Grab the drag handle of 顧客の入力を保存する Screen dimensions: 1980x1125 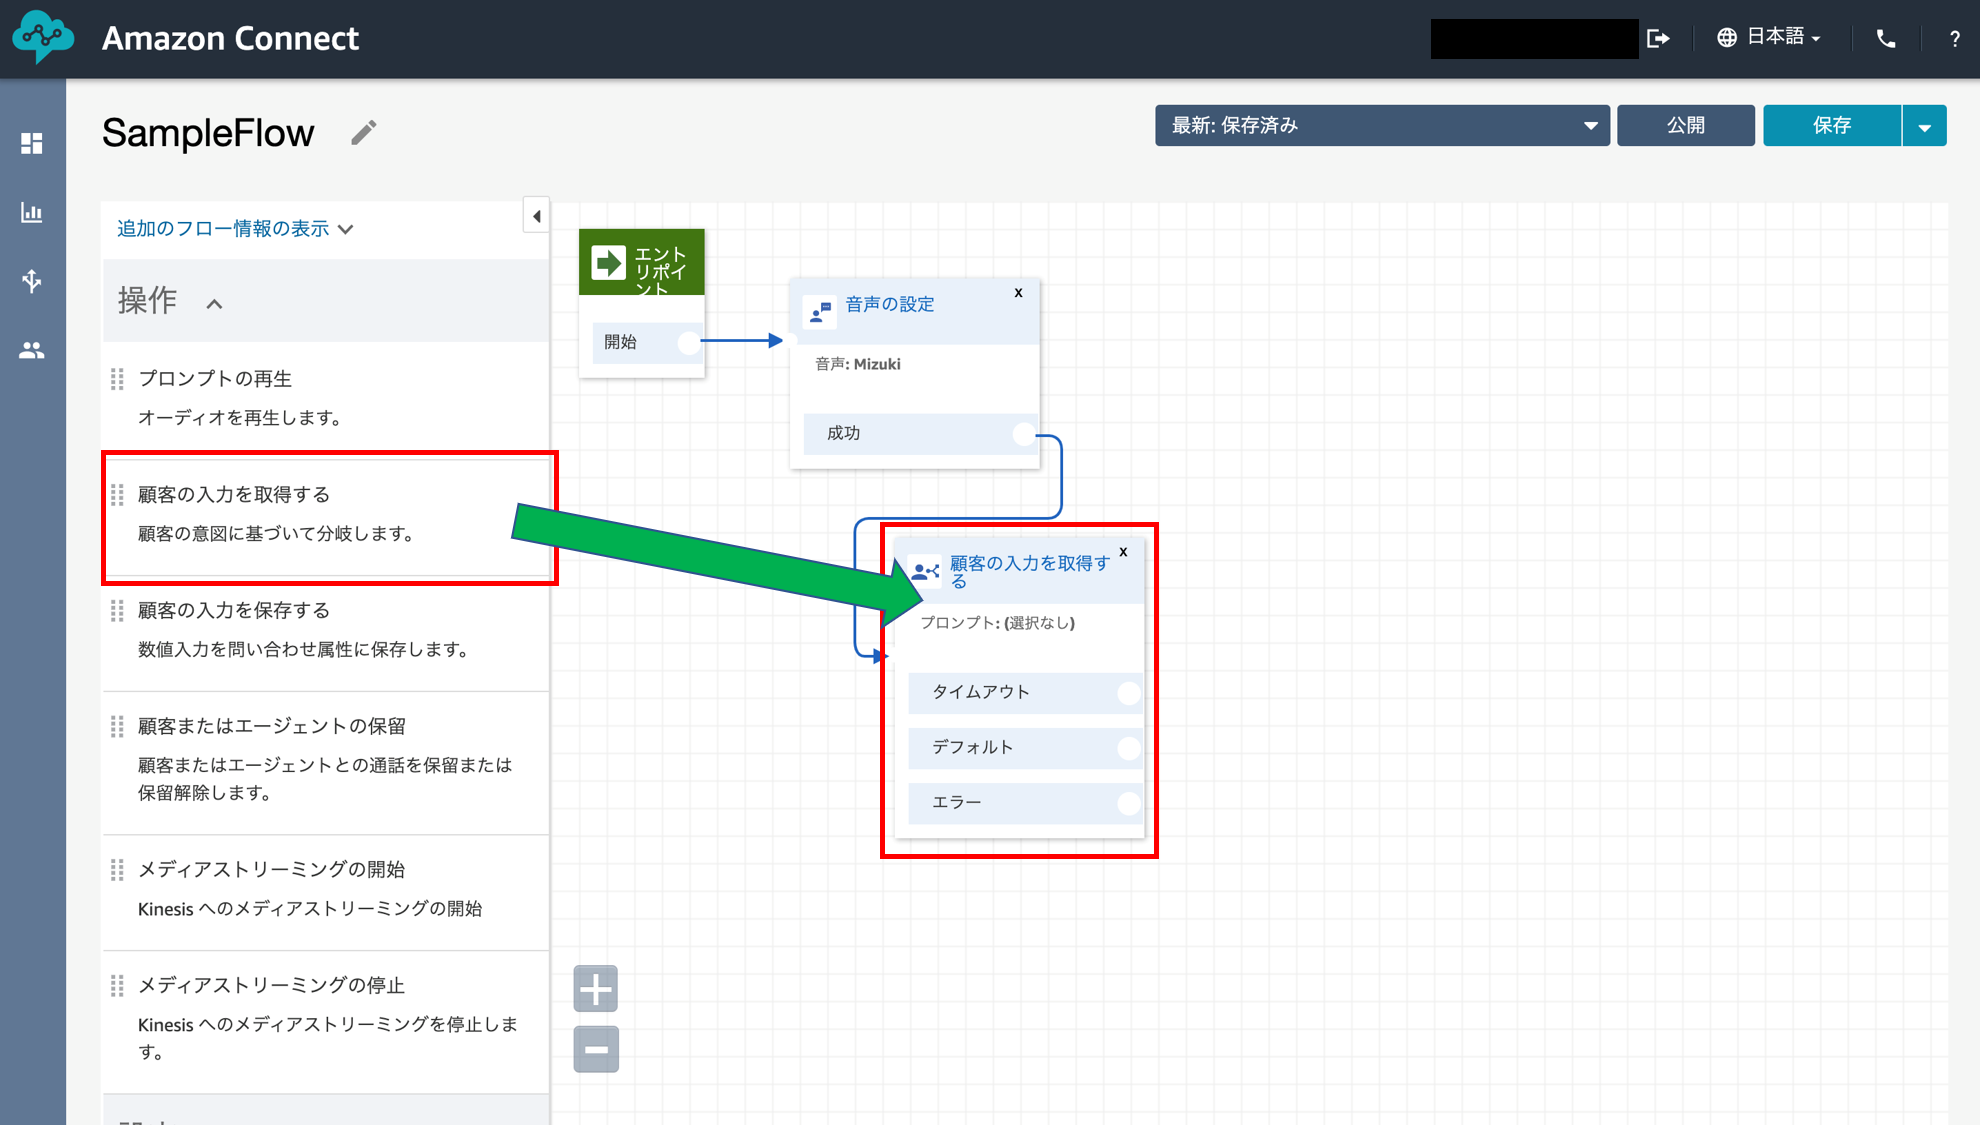pyautogui.click(x=117, y=611)
